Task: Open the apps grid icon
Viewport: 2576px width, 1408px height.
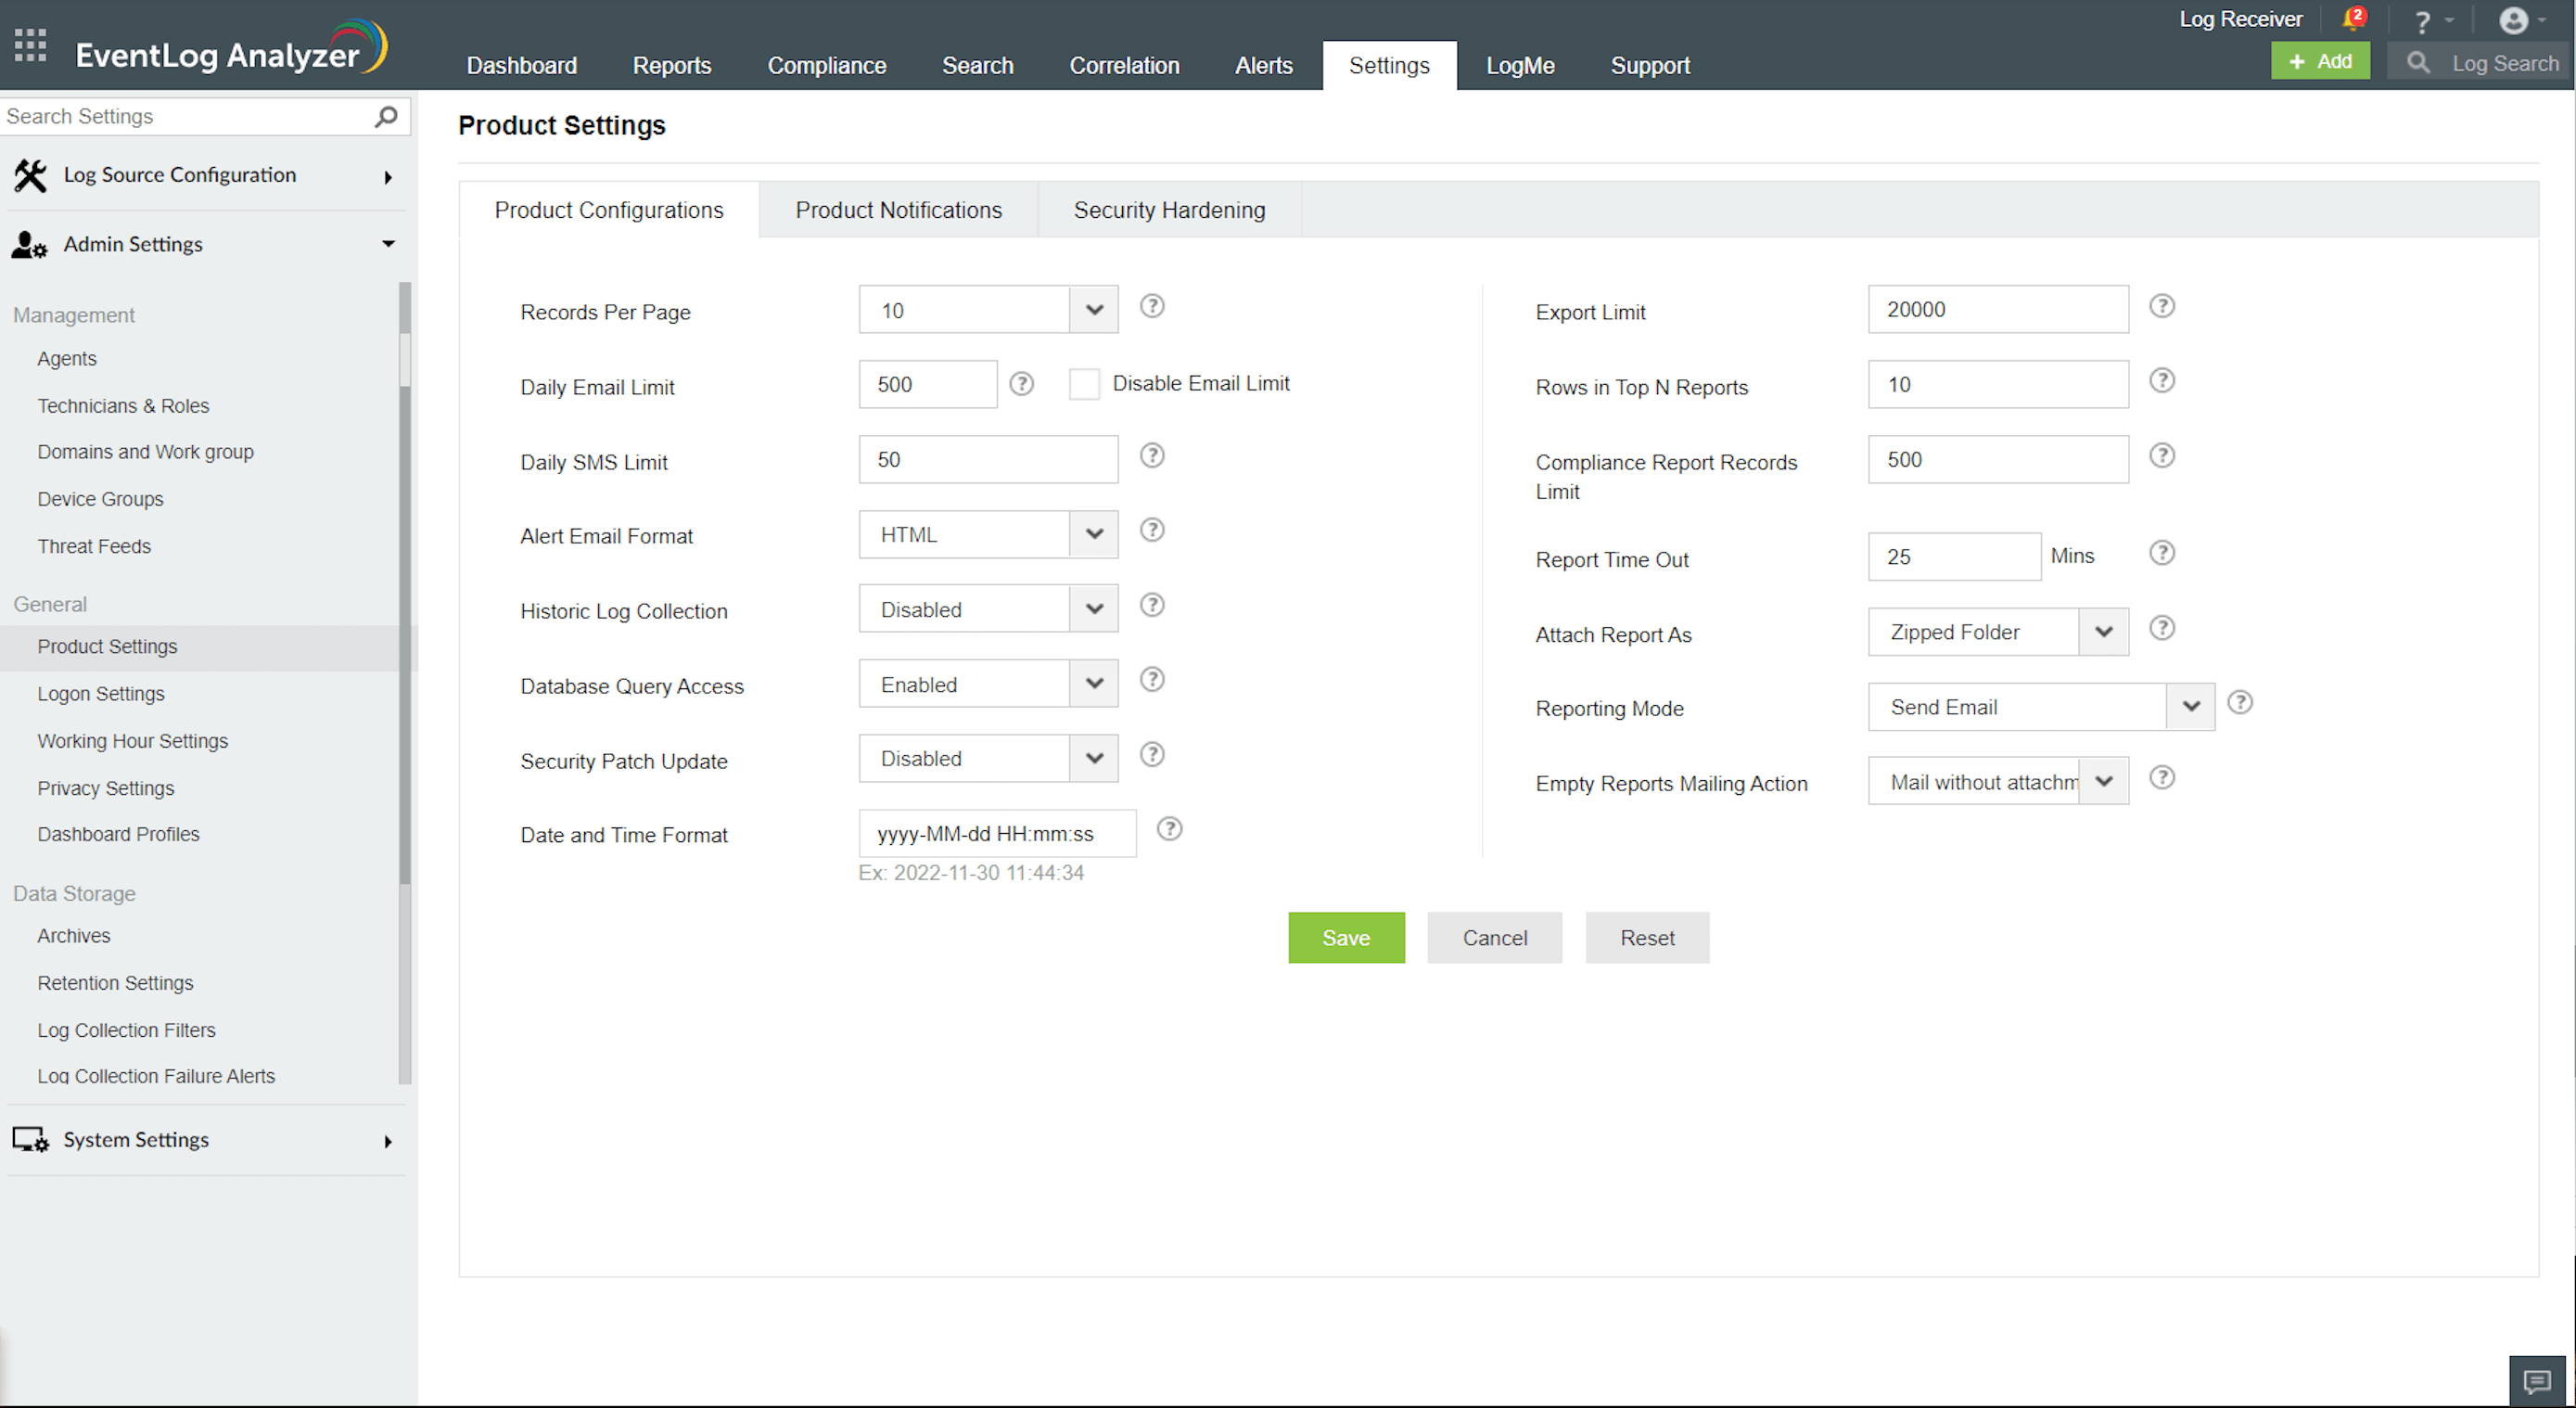Action: pyautogui.click(x=30, y=45)
